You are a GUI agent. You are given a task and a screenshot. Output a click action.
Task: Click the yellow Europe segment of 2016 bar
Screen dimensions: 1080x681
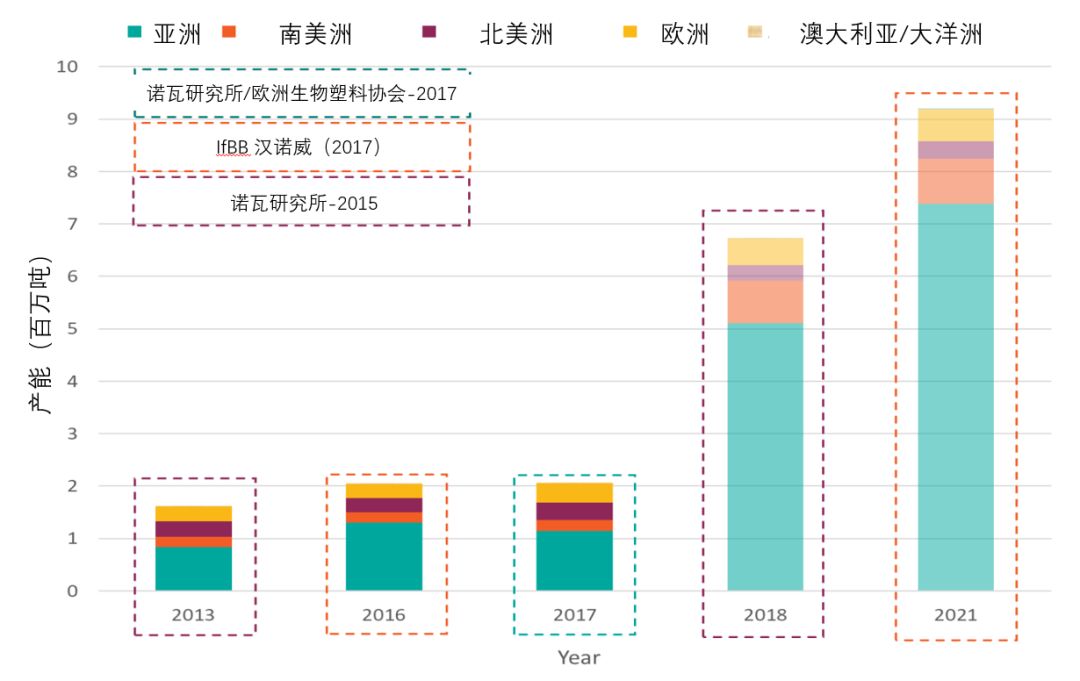[x=384, y=490]
